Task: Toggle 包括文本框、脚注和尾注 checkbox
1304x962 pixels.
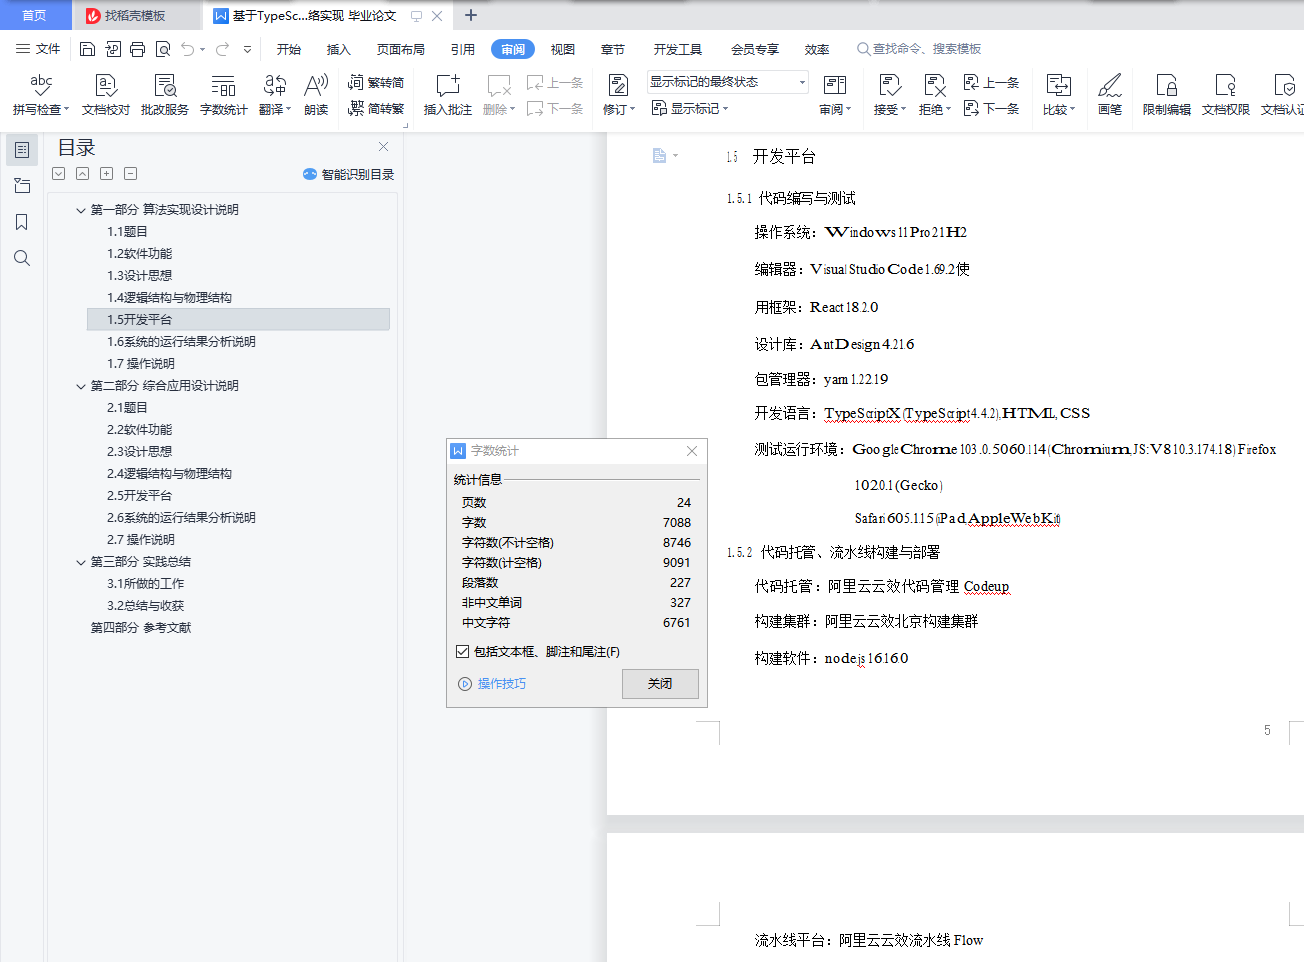Action: click(462, 652)
